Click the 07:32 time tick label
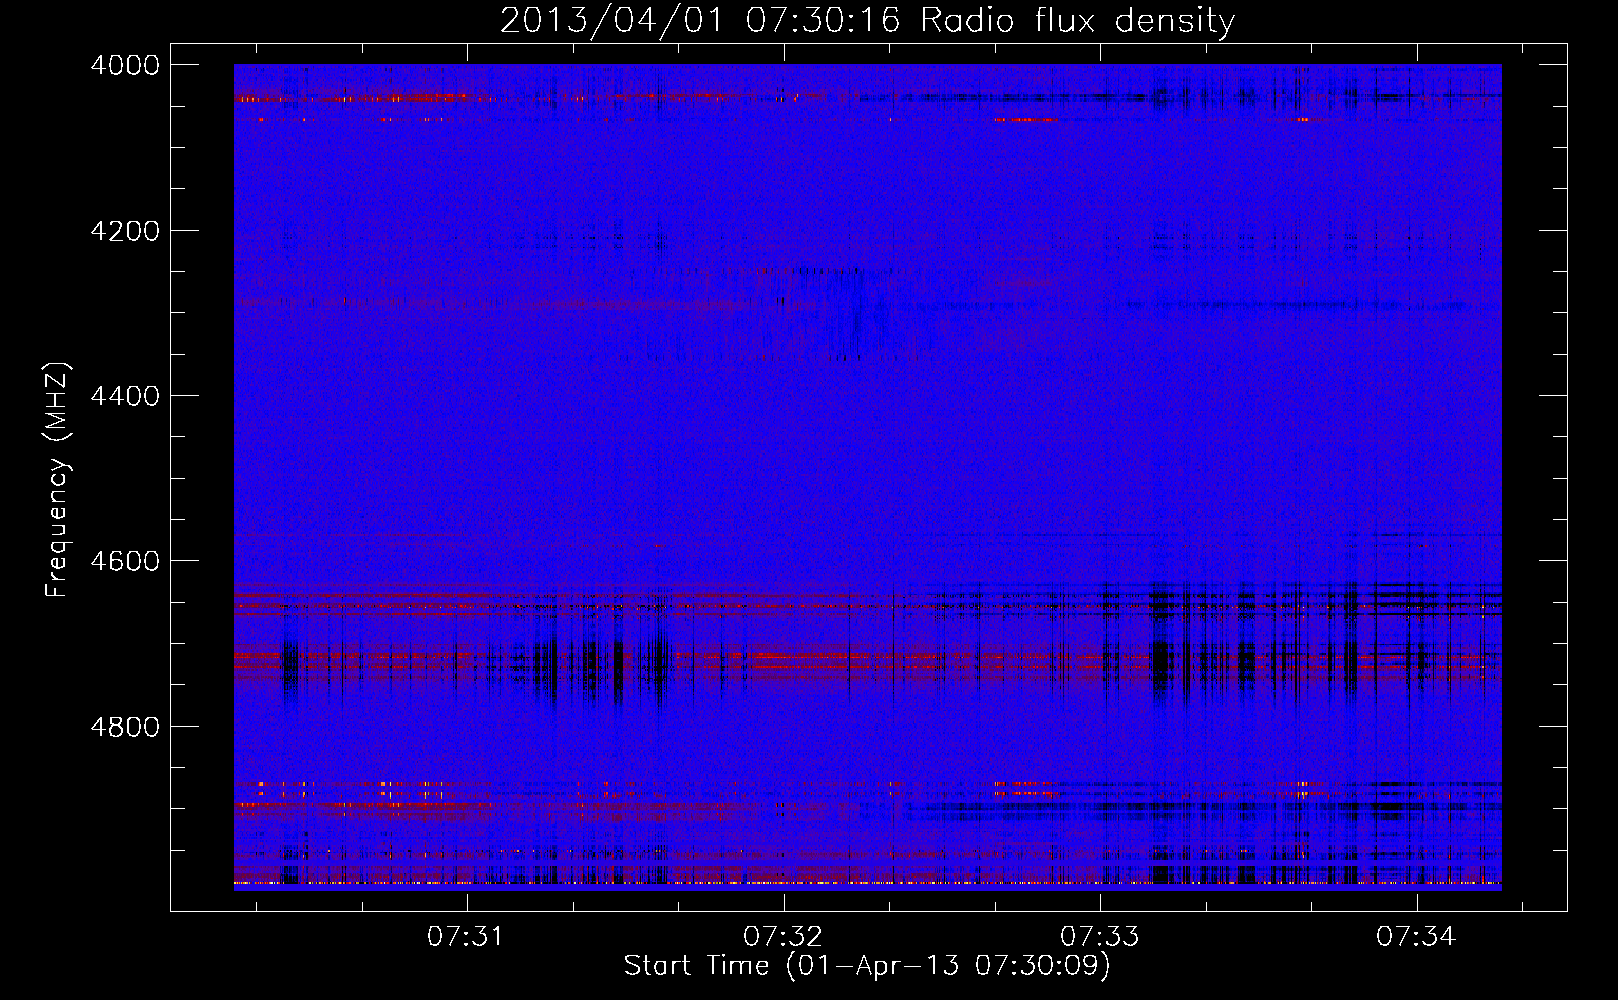The height and width of the screenshot is (1000, 1618). click(782, 937)
